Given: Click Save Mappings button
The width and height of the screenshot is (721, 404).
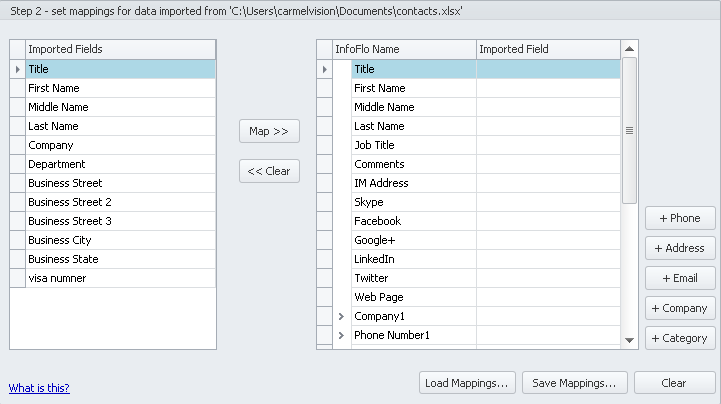Looking at the screenshot, I should pyautogui.click(x=574, y=383).
